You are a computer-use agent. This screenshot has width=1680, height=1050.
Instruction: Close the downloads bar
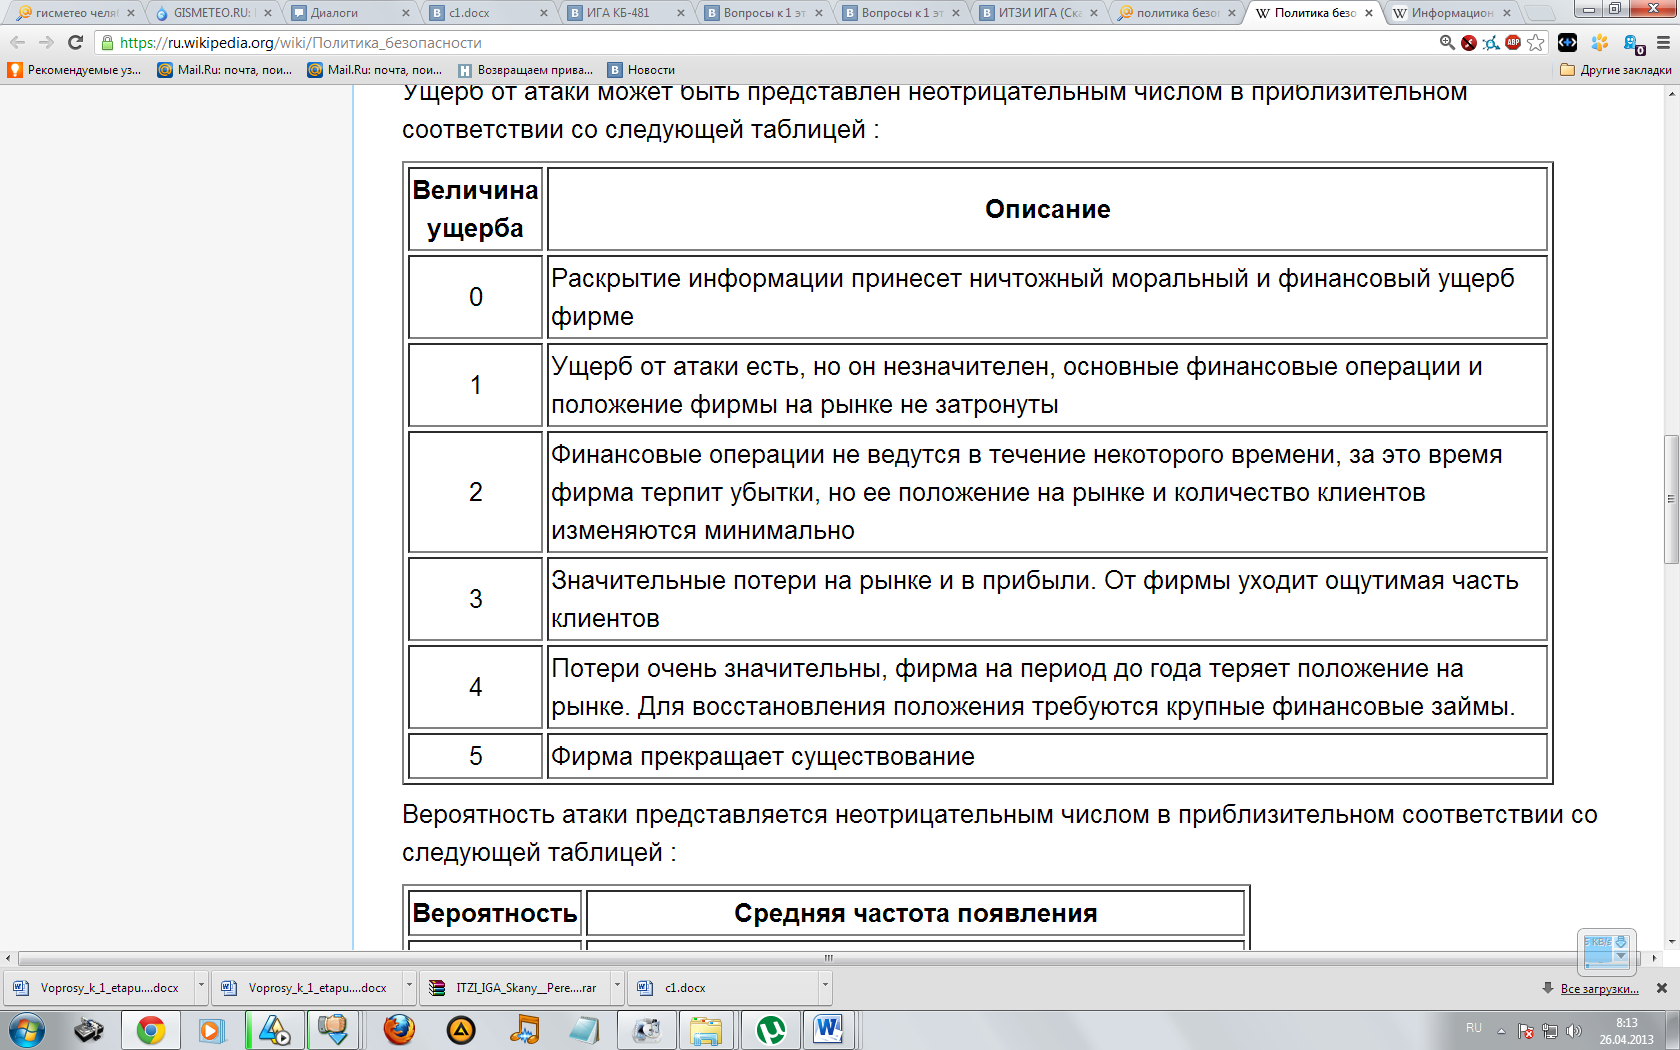coord(1661,988)
